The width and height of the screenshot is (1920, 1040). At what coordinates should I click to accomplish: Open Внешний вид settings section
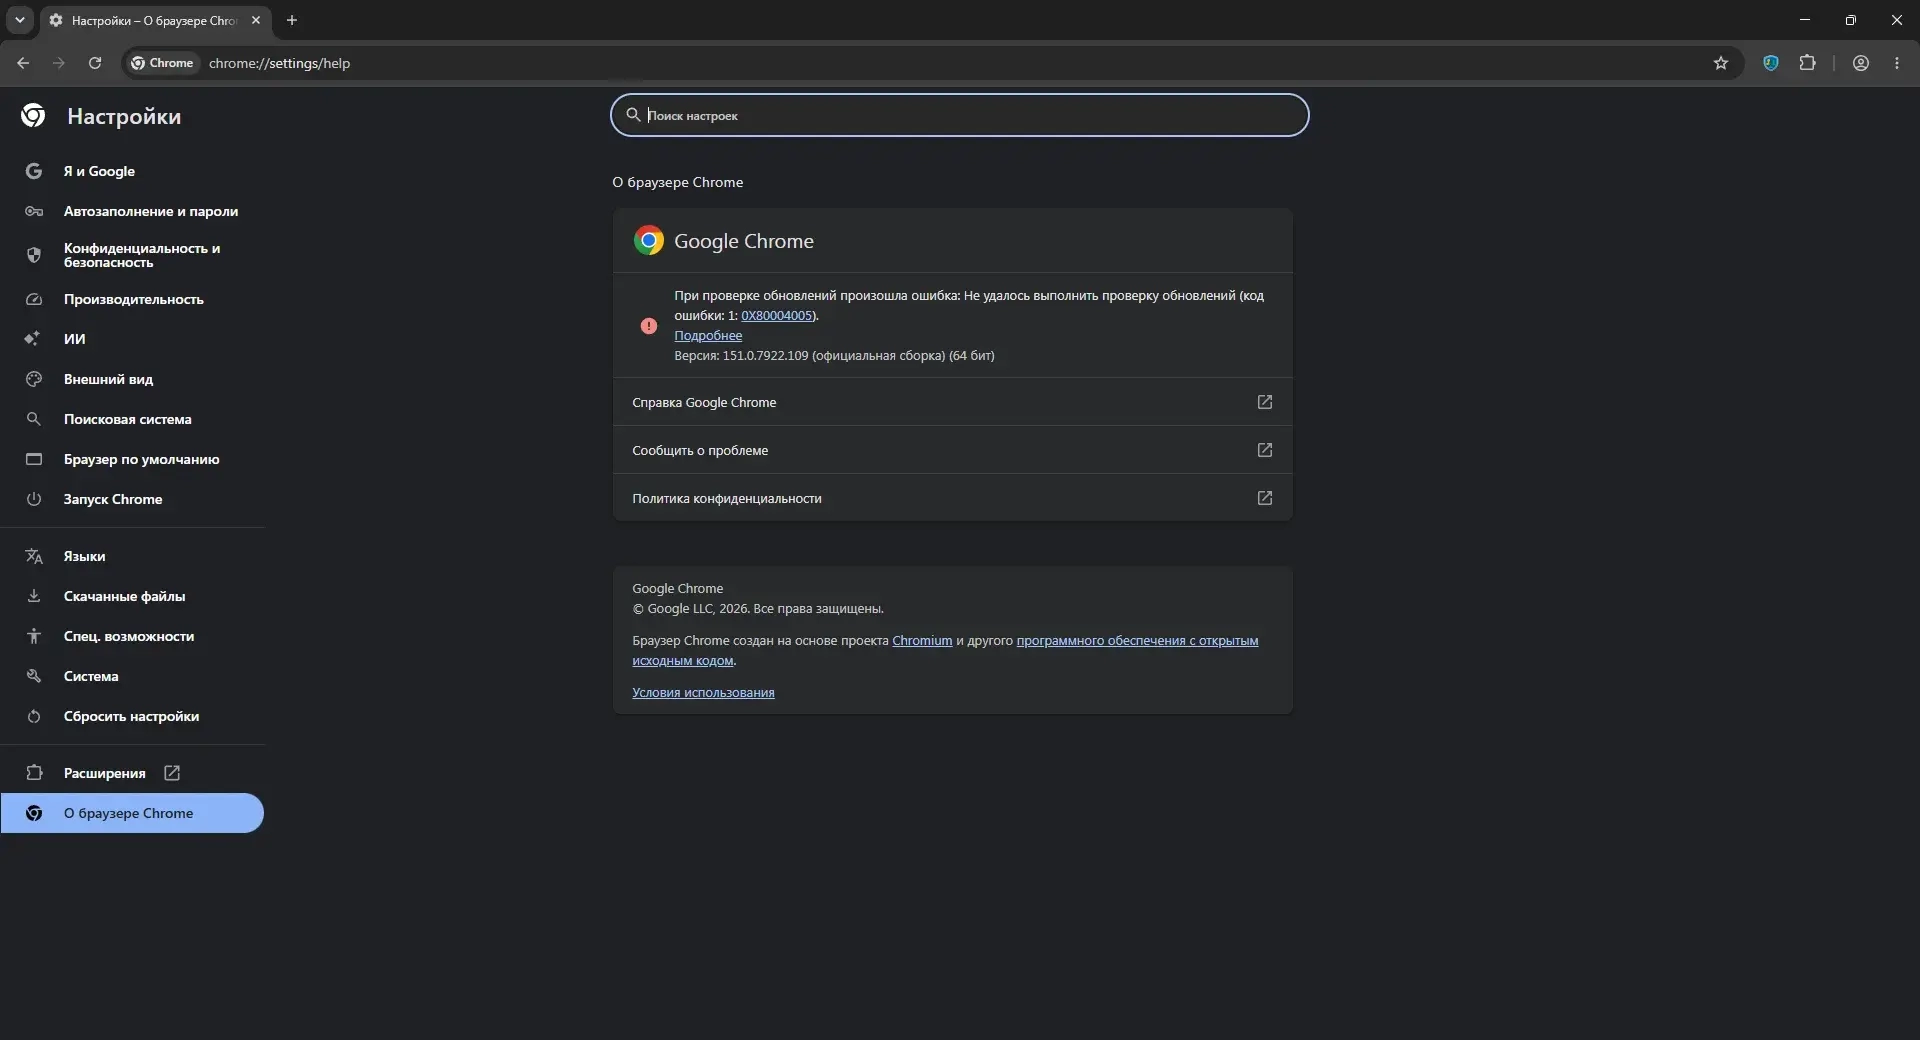133,379
